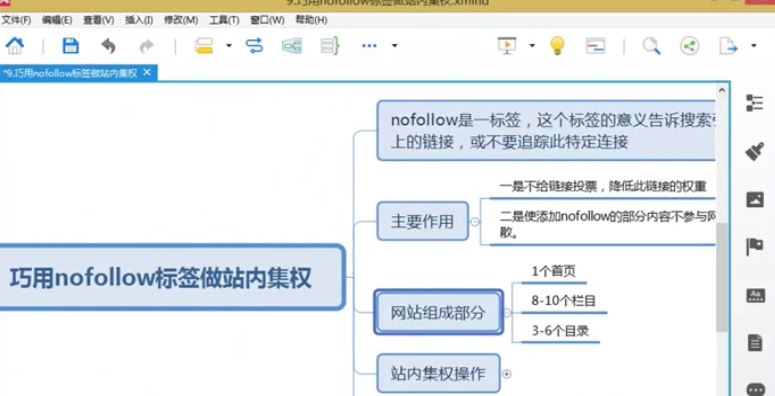775x396 pixels.
Task: Open the 插入(I) menu
Action: point(139,20)
